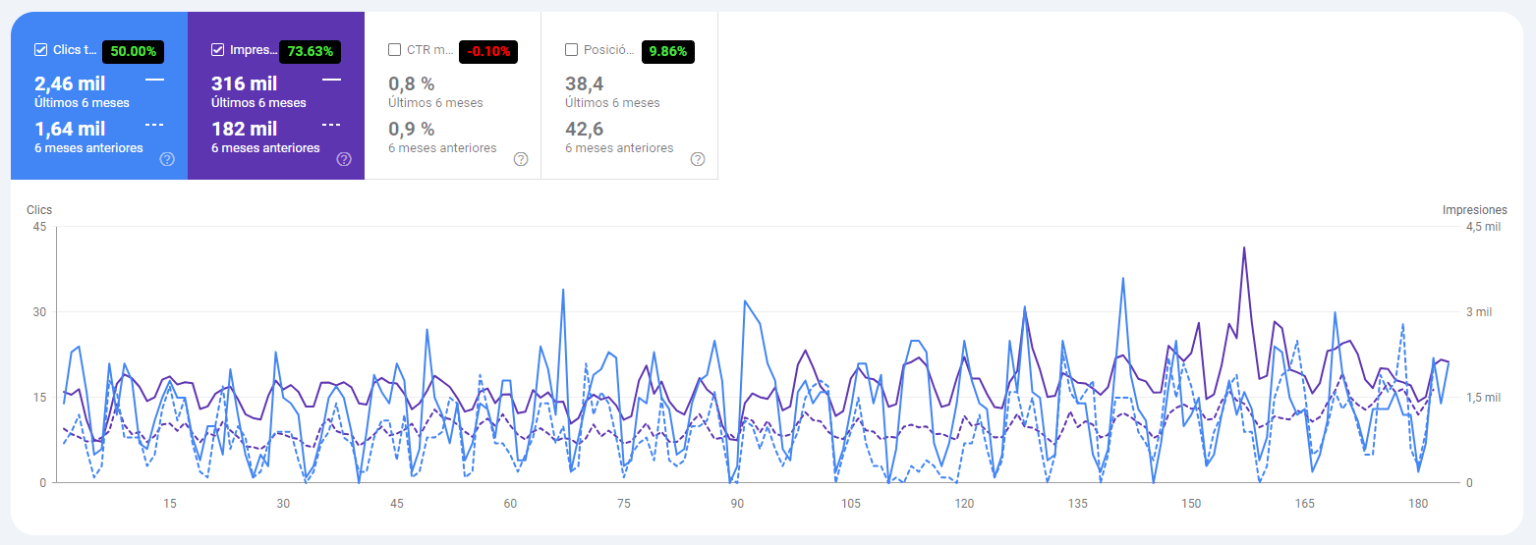
Task: Select the CTR card's 0,8 % value
Action: tap(411, 84)
